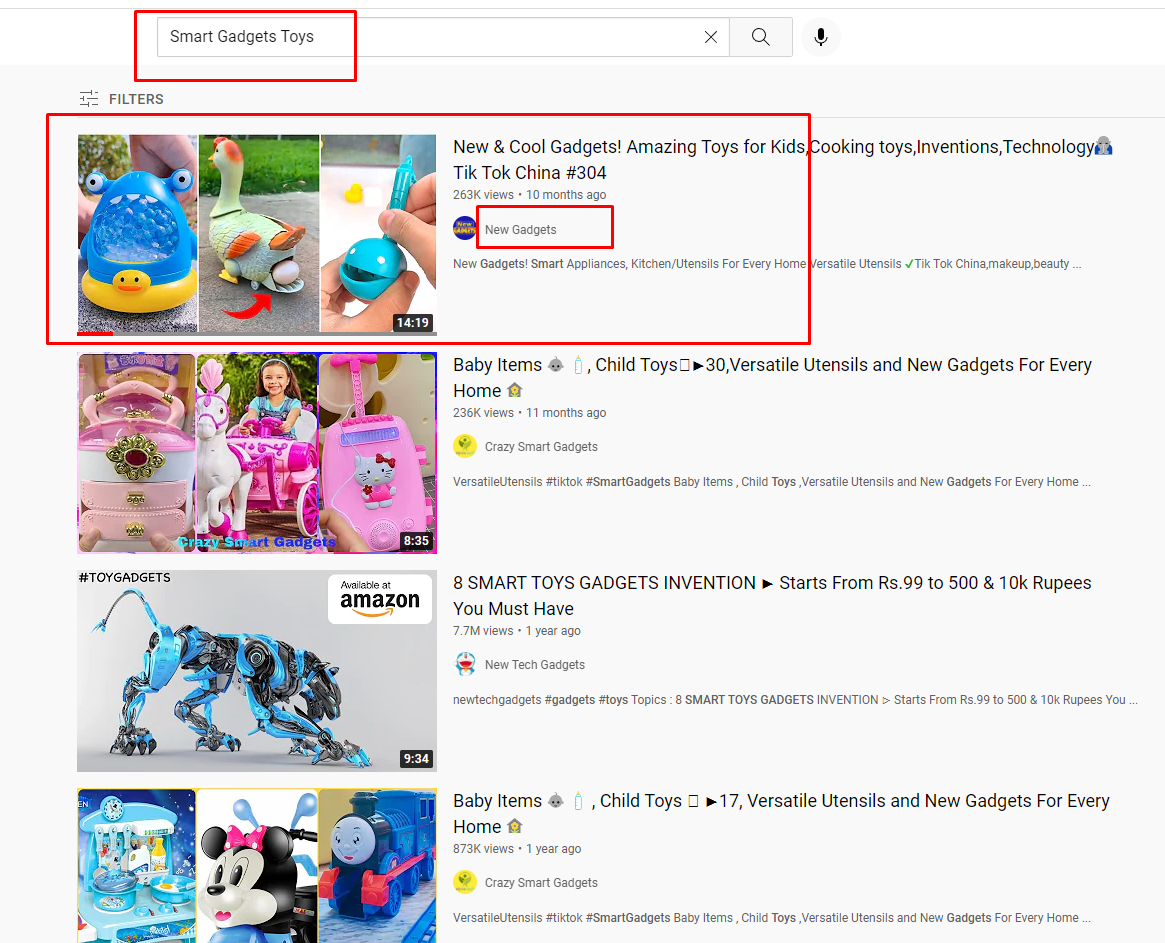
Task: Clear search text with the X icon
Action: (x=710, y=37)
